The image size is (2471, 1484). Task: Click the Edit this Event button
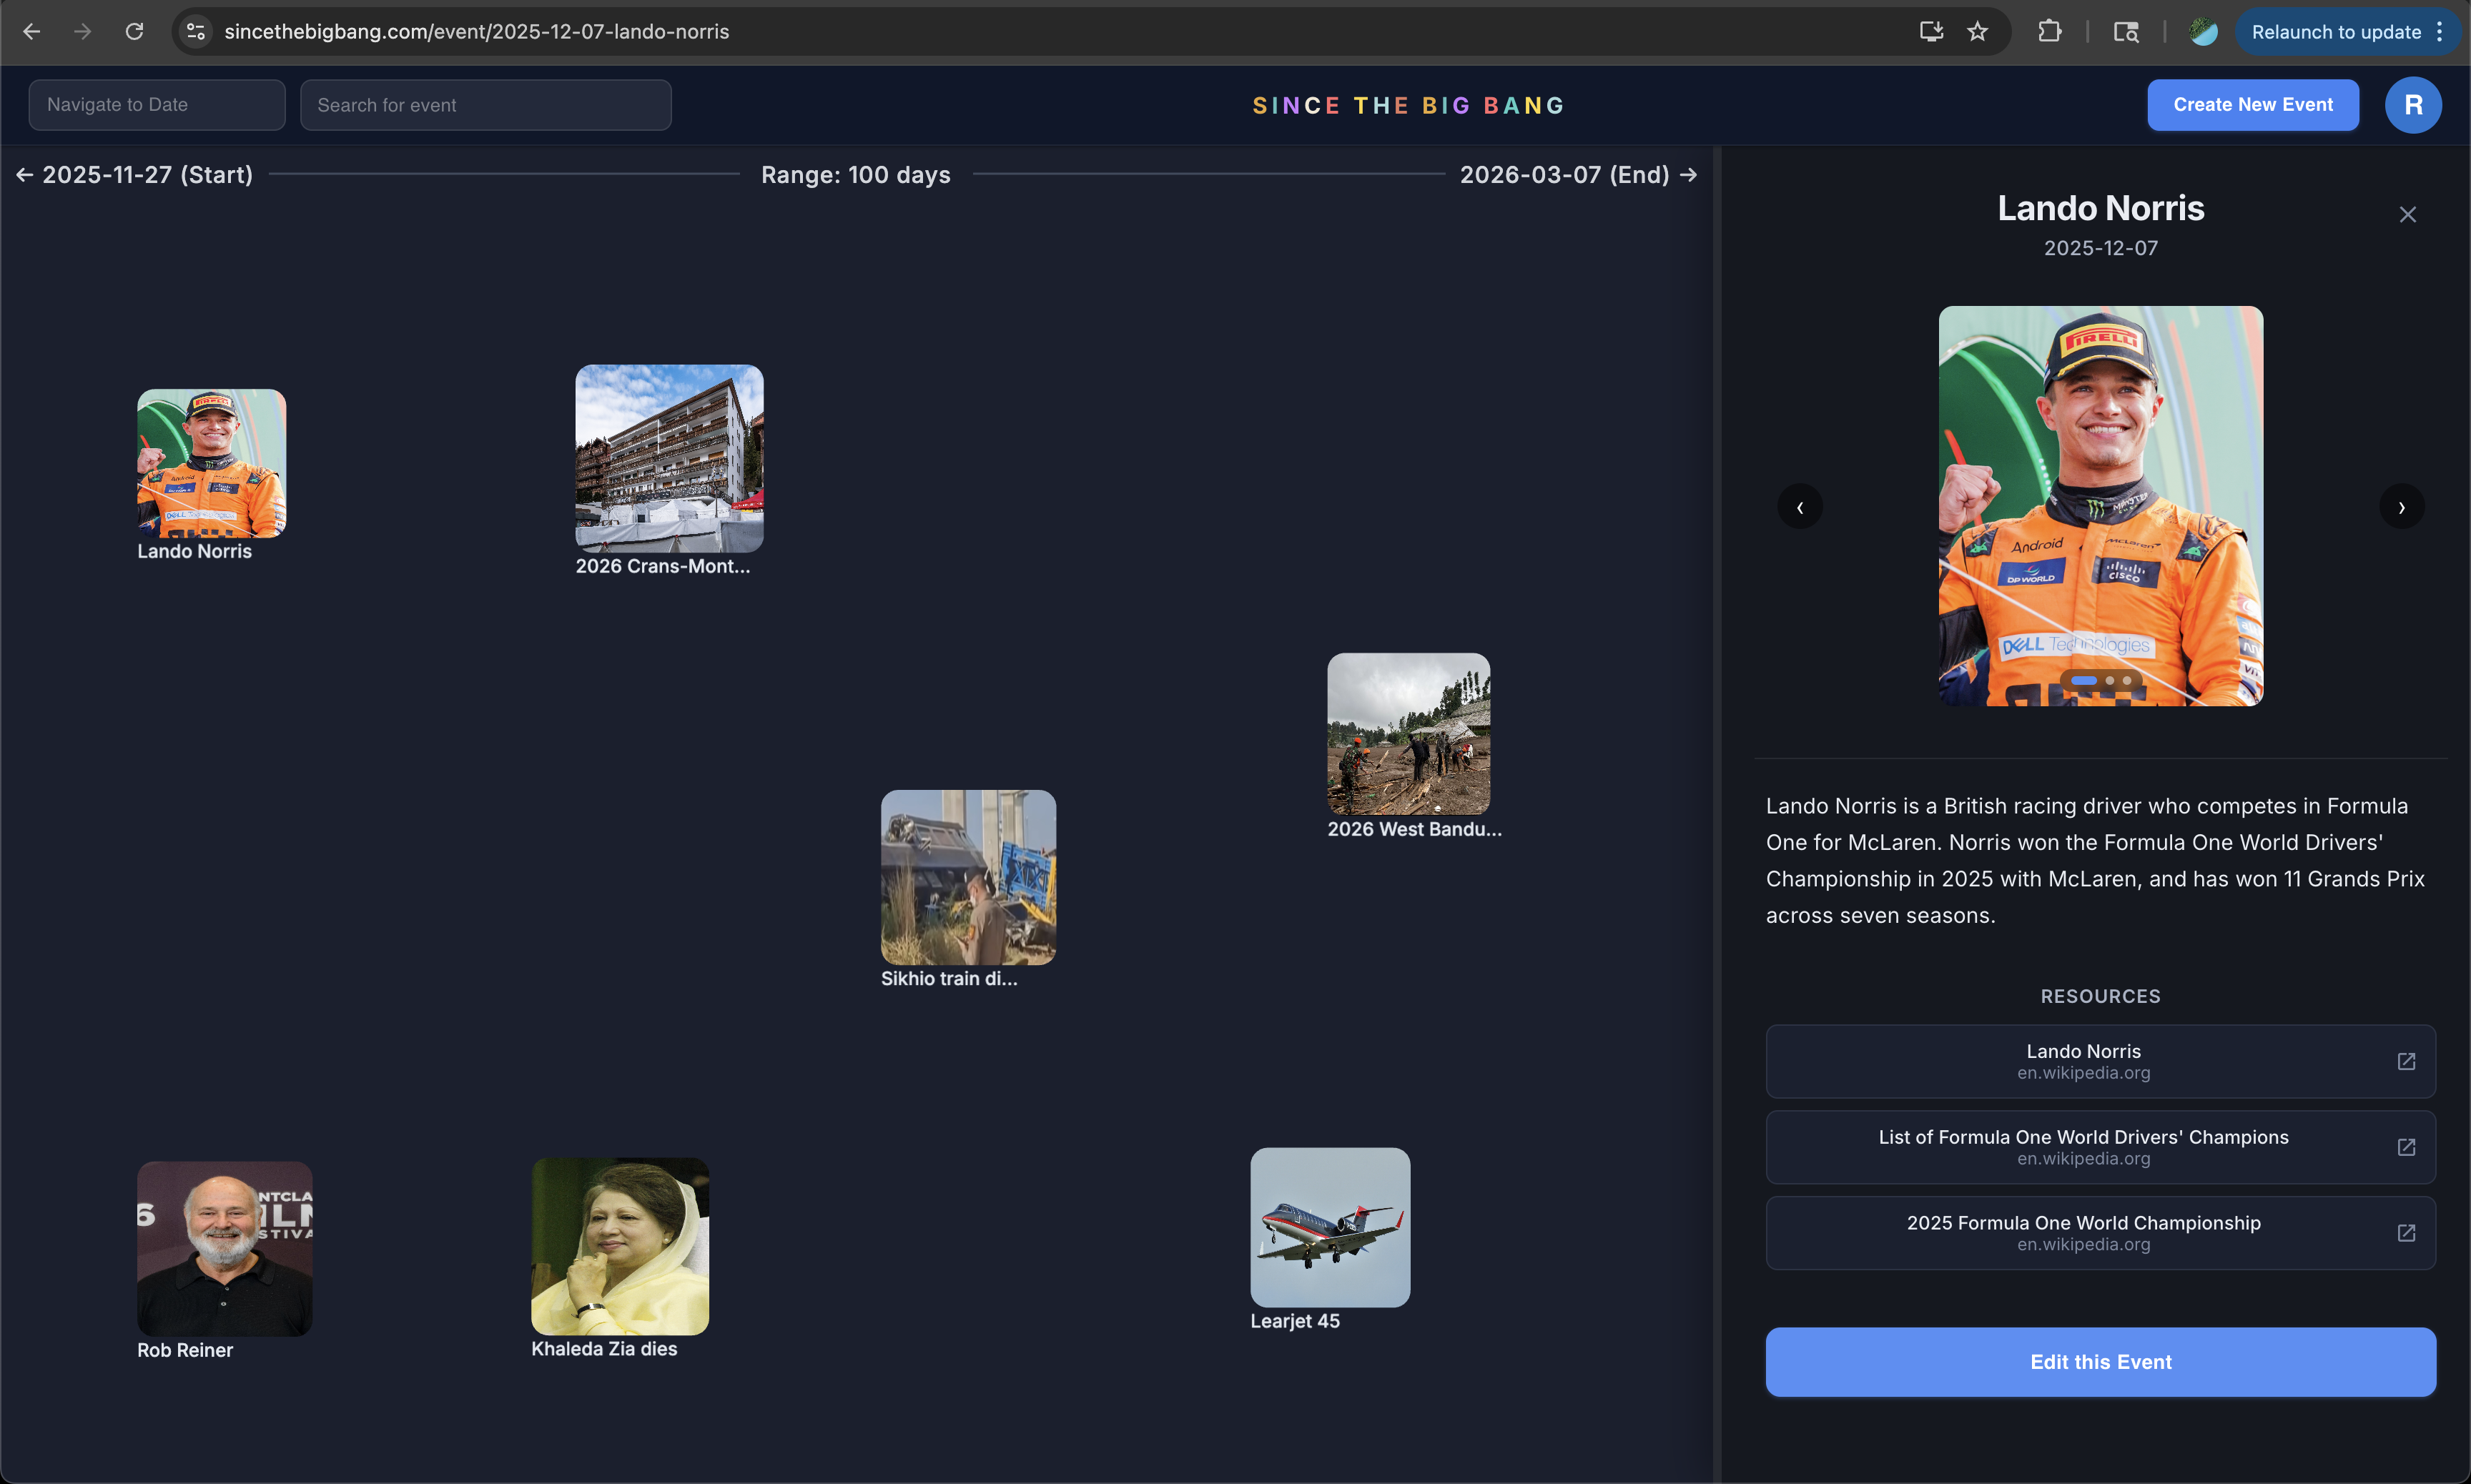tap(2100, 1362)
